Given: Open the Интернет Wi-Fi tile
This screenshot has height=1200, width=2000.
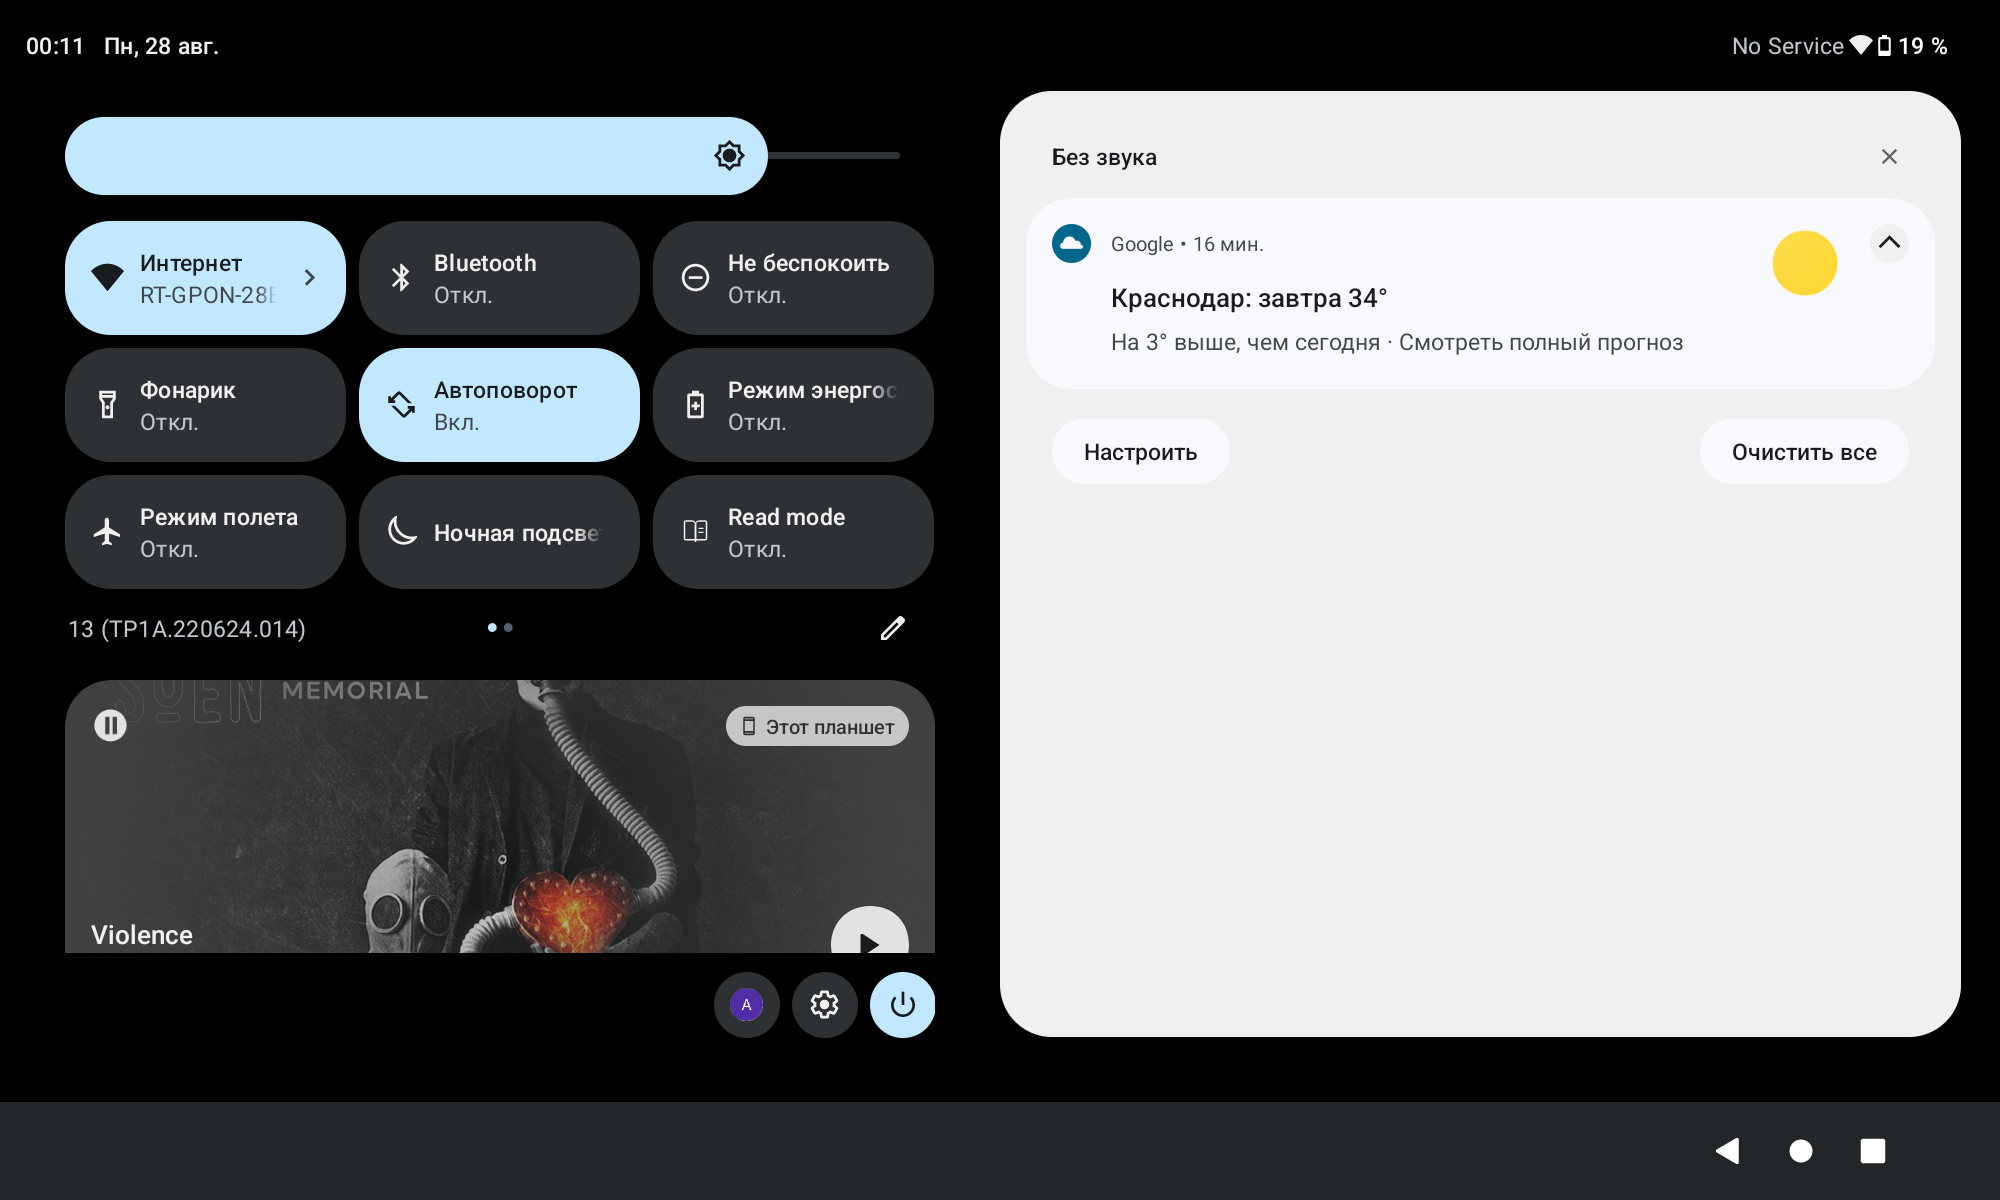Looking at the screenshot, I should (205, 278).
